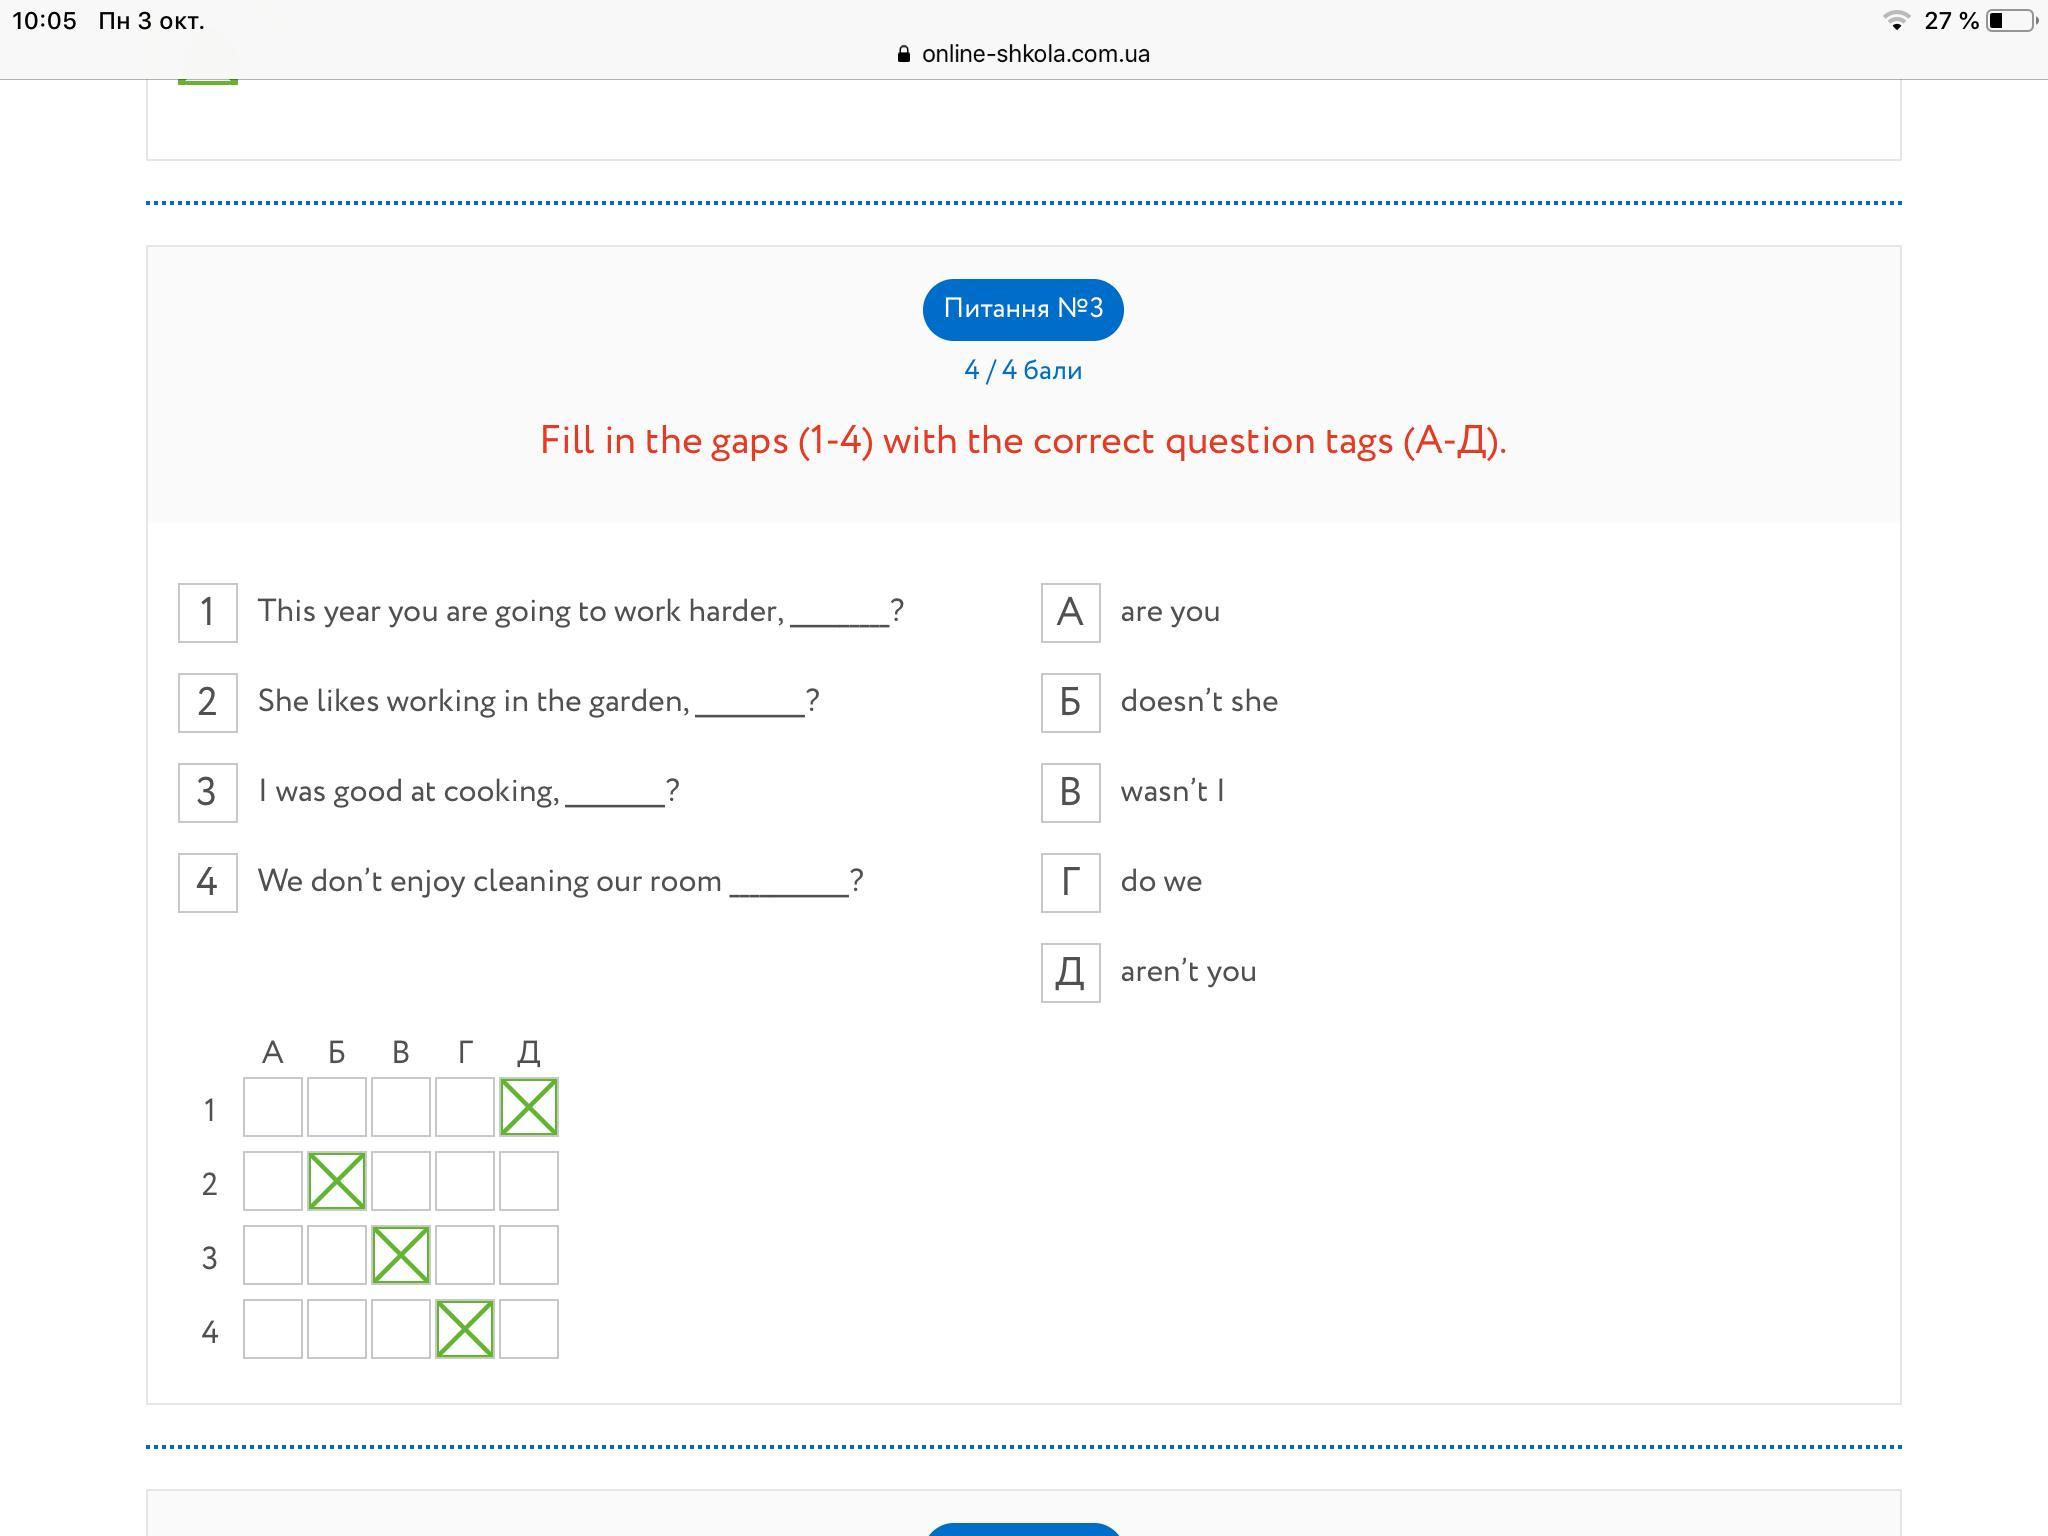Select answer option letter Д box
The width and height of the screenshot is (2048, 1536).
[1070, 973]
